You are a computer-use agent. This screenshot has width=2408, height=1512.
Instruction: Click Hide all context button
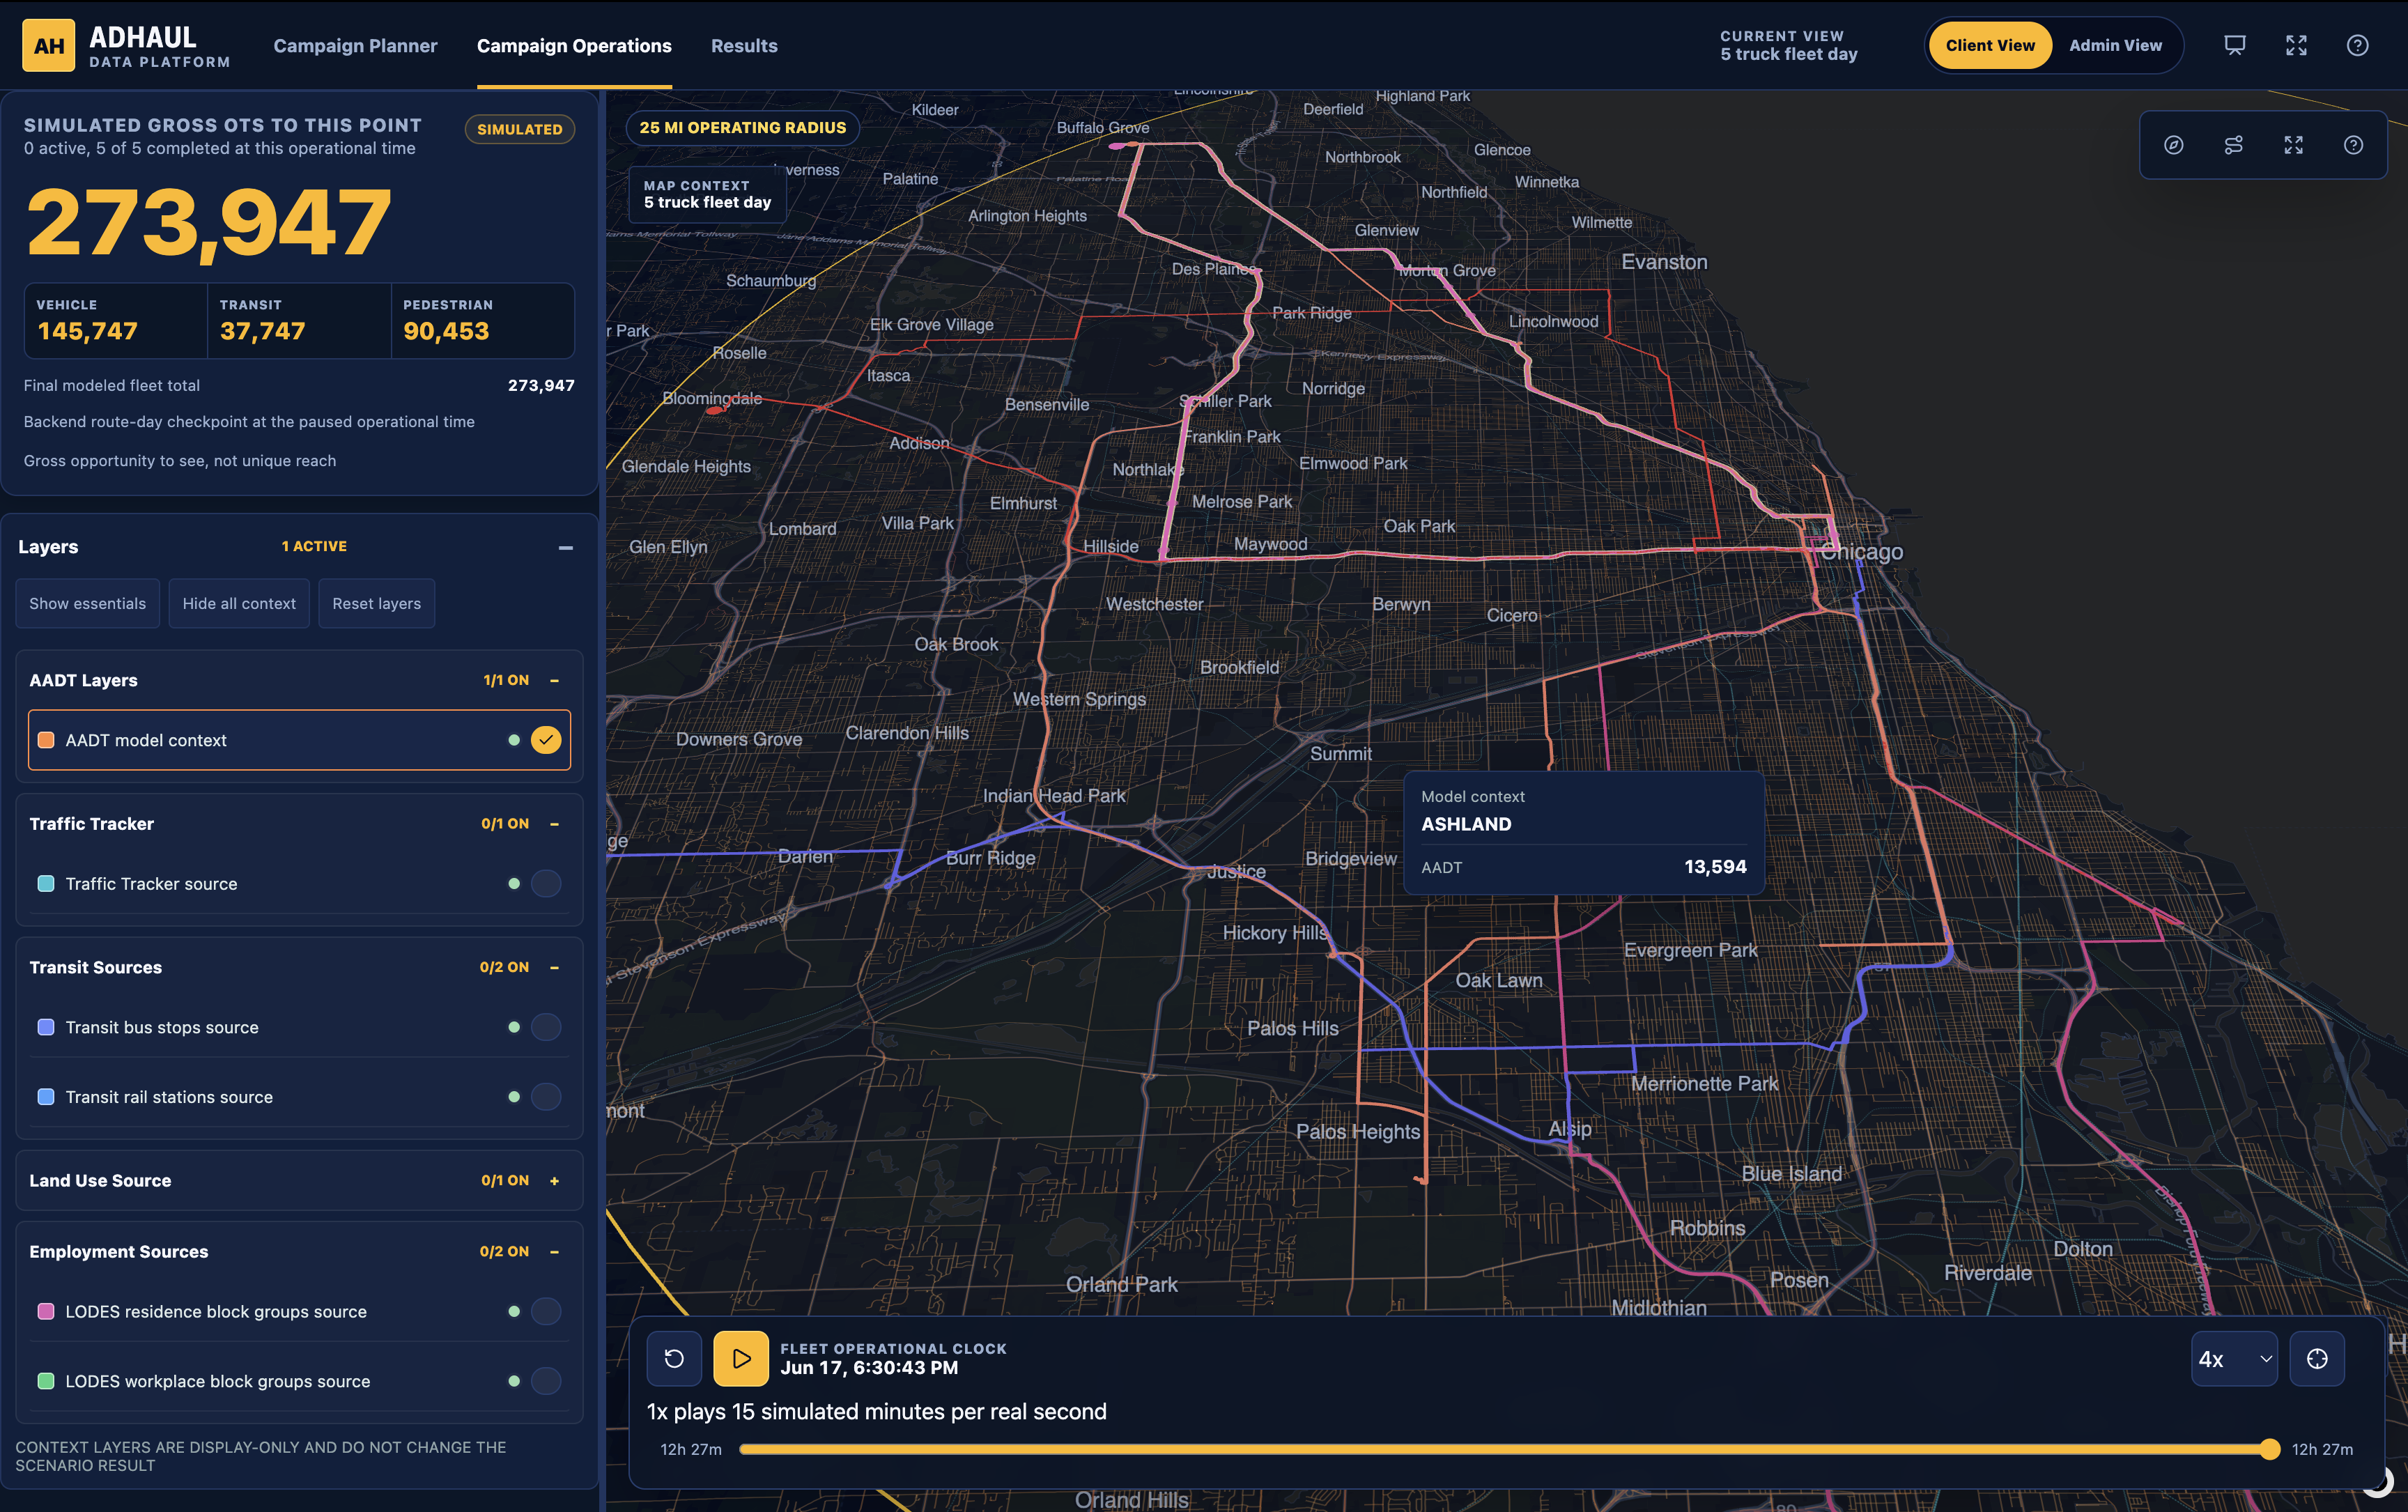[239, 603]
